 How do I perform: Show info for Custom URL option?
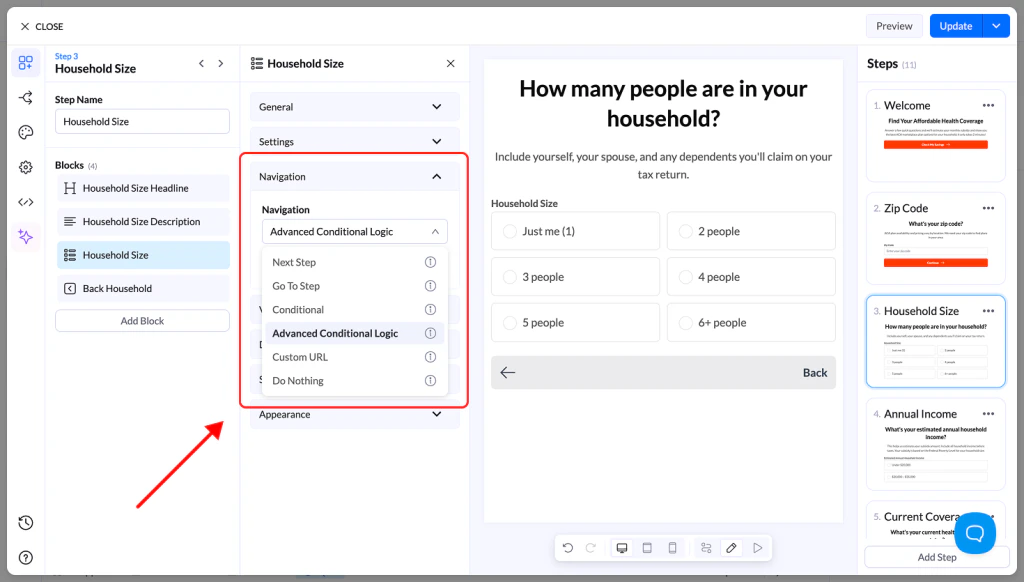coord(430,357)
